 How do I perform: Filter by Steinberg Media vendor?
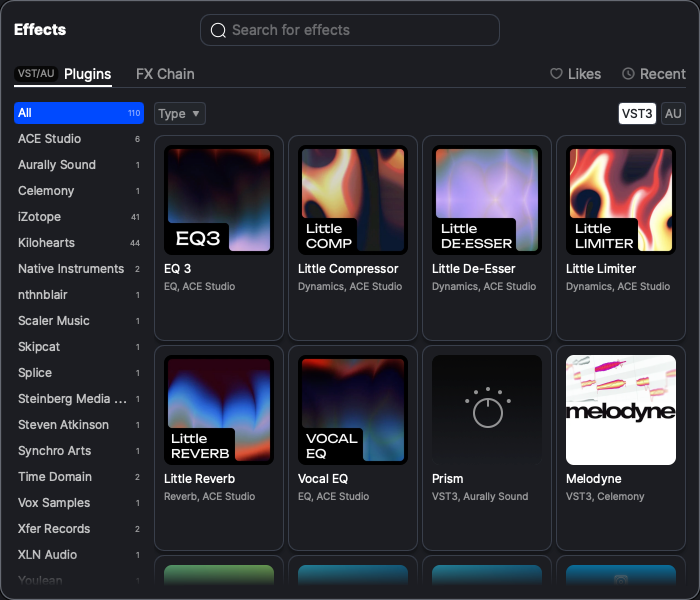coord(79,399)
